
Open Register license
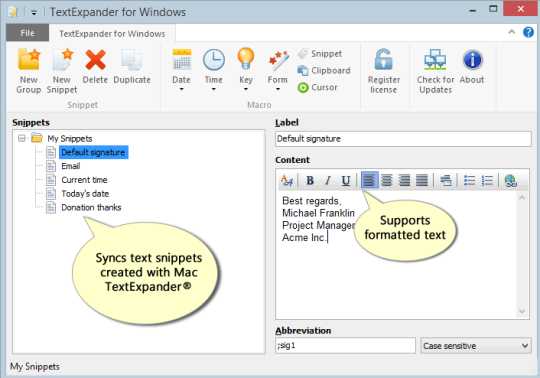click(384, 71)
